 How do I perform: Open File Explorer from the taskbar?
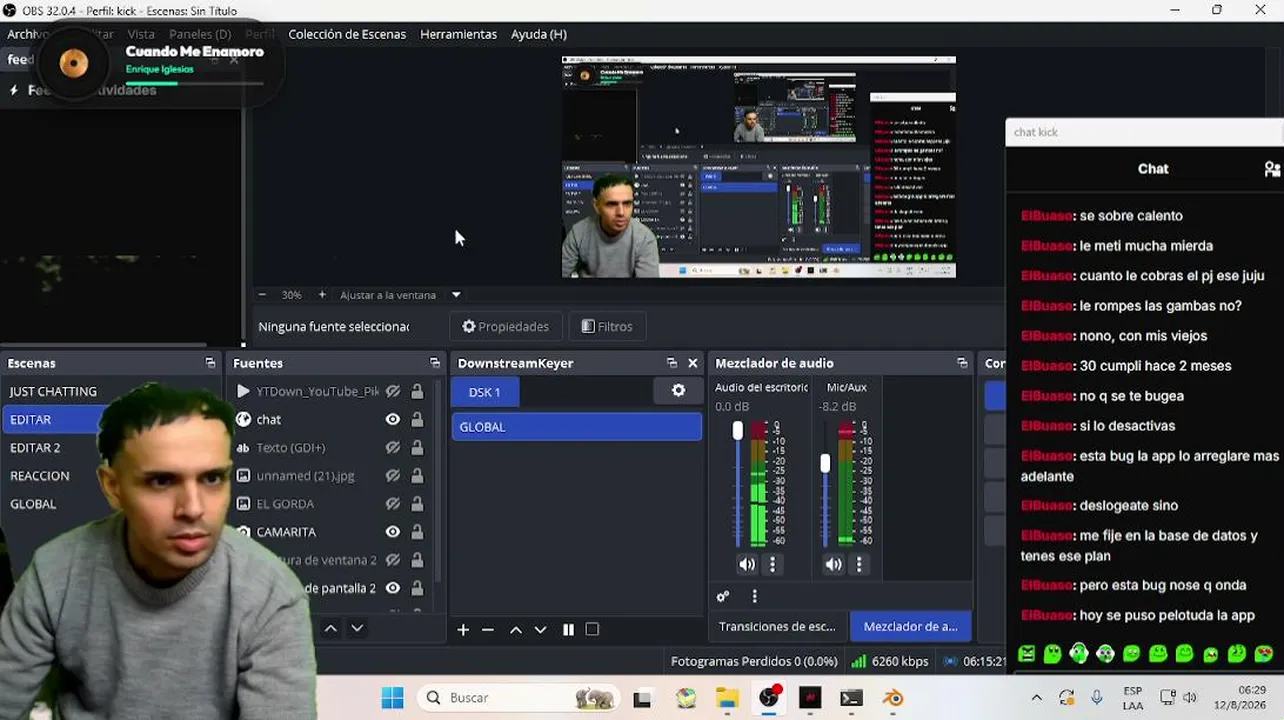coord(727,698)
